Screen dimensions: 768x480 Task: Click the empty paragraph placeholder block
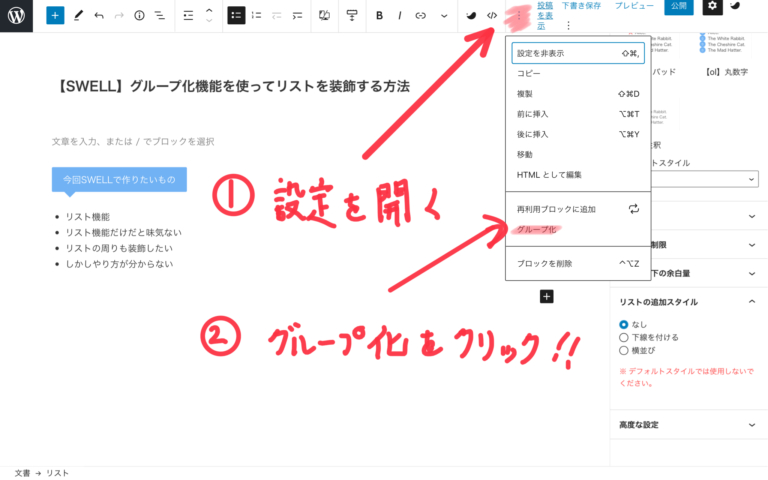tap(133, 142)
